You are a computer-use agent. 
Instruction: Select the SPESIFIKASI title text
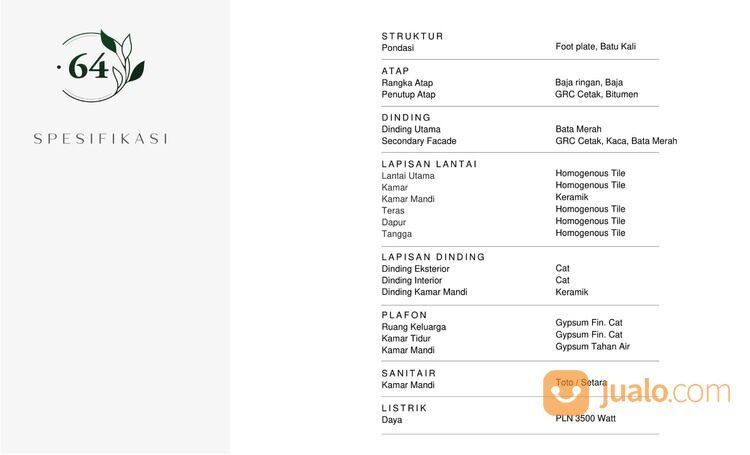point(100,138)
